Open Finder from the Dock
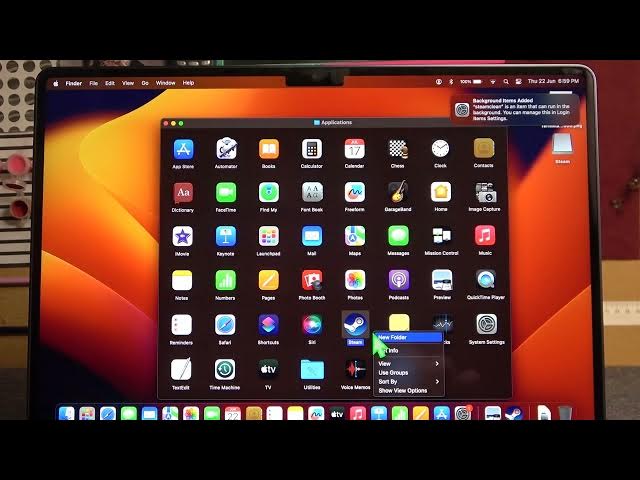The width and height of the screenshot is (640, 480). pyautogui.click(x=67, y=413)
